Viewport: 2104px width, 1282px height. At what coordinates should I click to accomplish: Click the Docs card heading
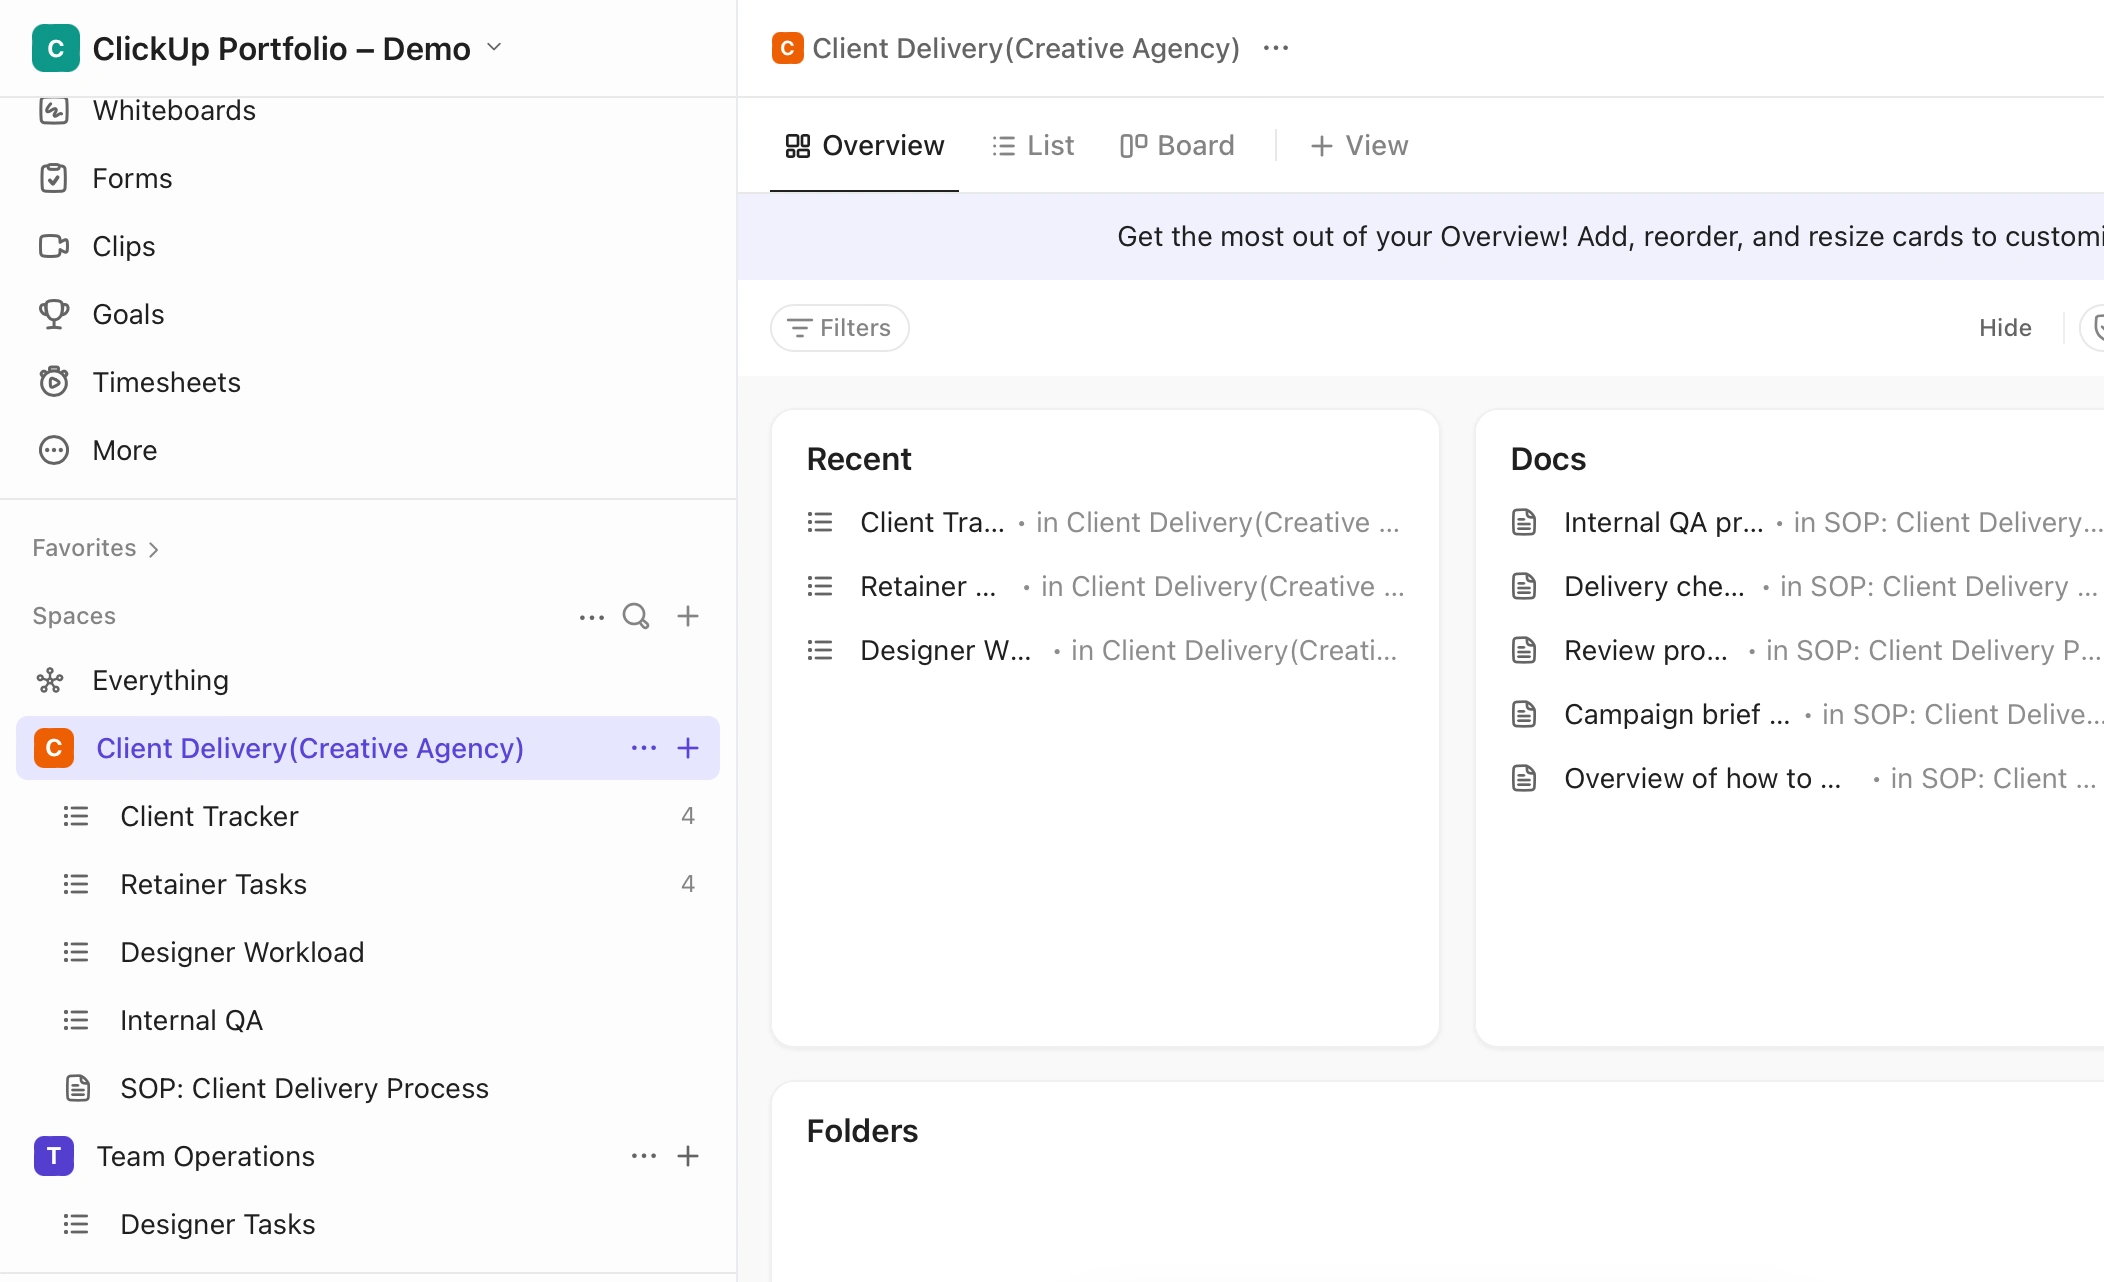[1548, 459]
